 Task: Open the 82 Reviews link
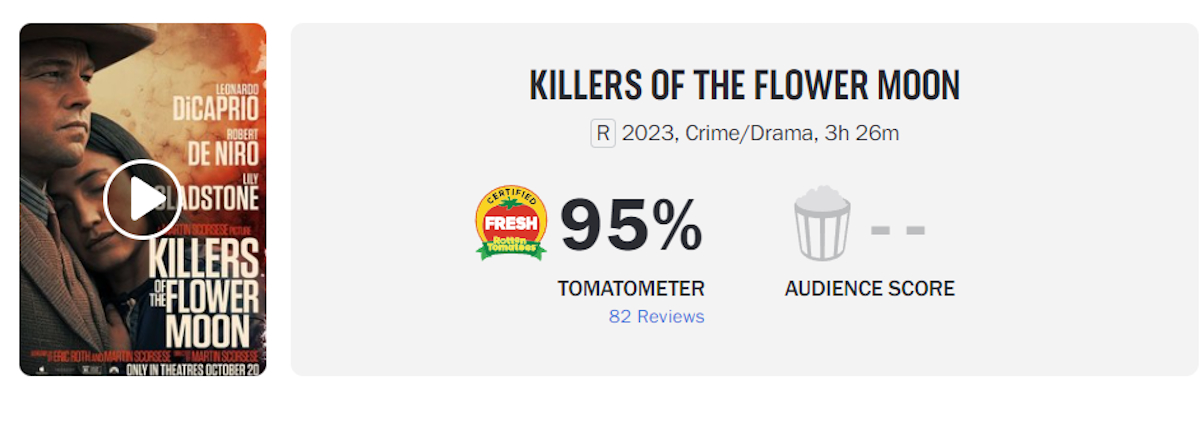[x=656, y=316]
